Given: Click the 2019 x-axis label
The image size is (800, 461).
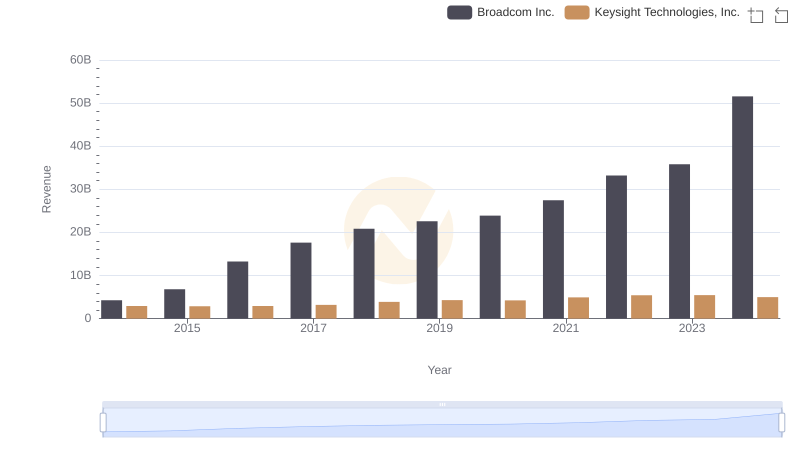Looking at the screenshot, I should point(439,328).
